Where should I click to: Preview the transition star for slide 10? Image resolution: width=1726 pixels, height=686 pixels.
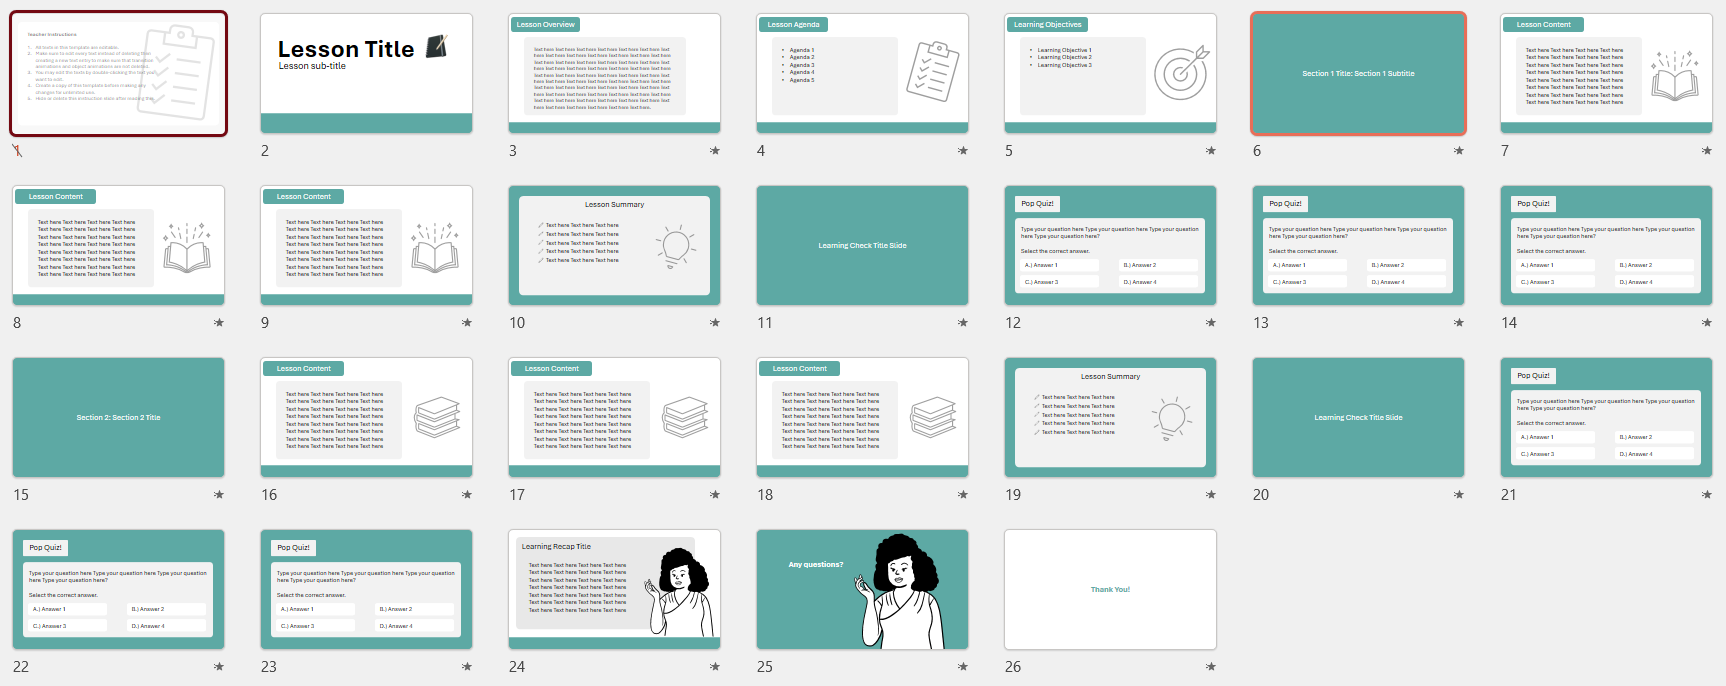pyautogui.click(x=714, y=323)
